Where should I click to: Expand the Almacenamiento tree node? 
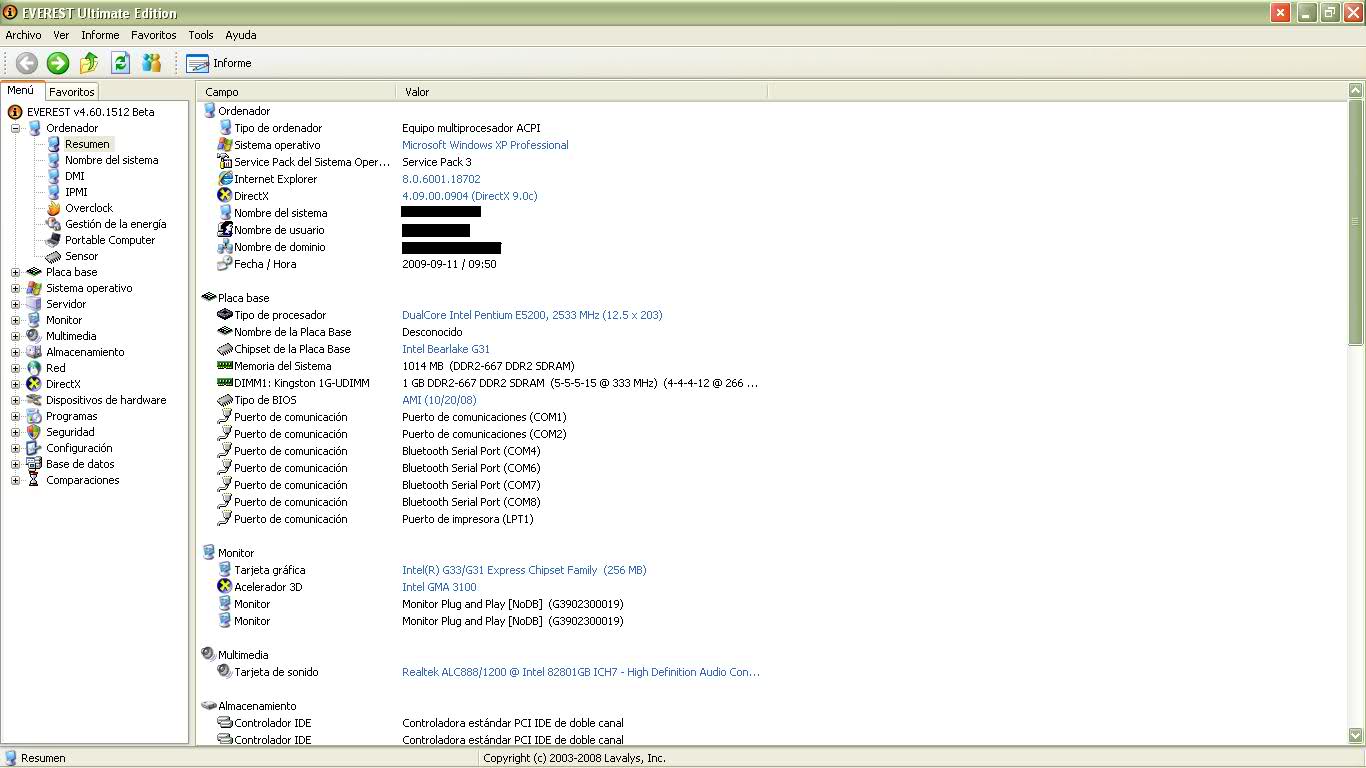pyautogui.click(x=15, y=352)
